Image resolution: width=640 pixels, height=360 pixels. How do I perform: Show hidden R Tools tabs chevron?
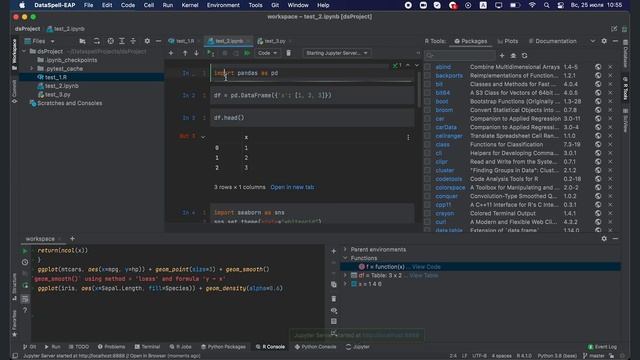click(x=593, y=41)
